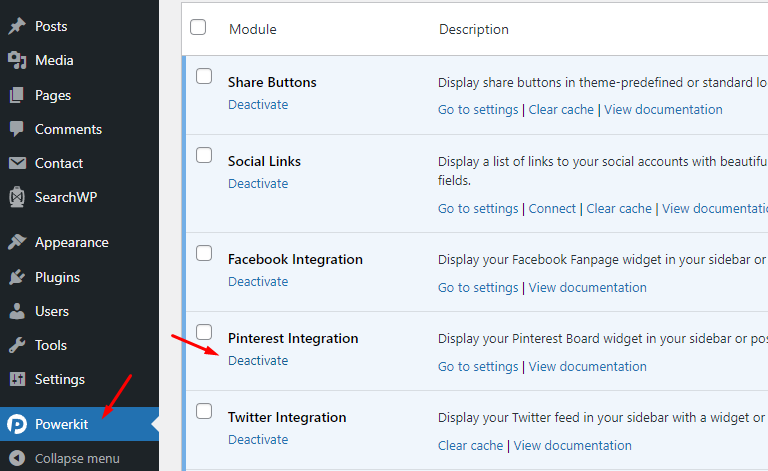
Task: Go to settings for Share Buttons
Action: [478, 110]
